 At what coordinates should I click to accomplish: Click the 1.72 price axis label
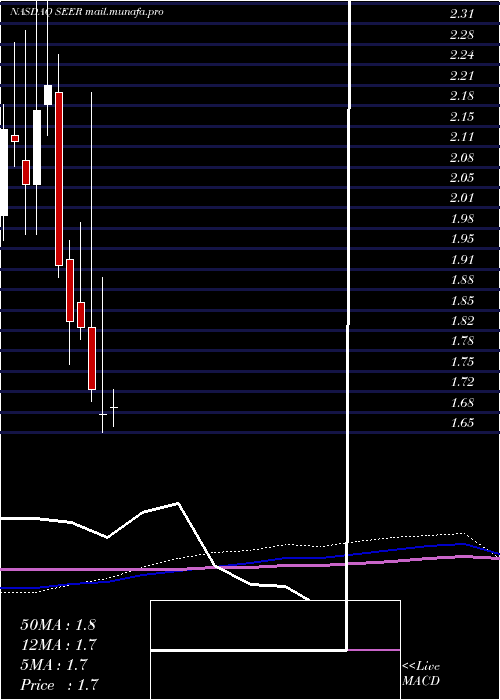(462, 382)
